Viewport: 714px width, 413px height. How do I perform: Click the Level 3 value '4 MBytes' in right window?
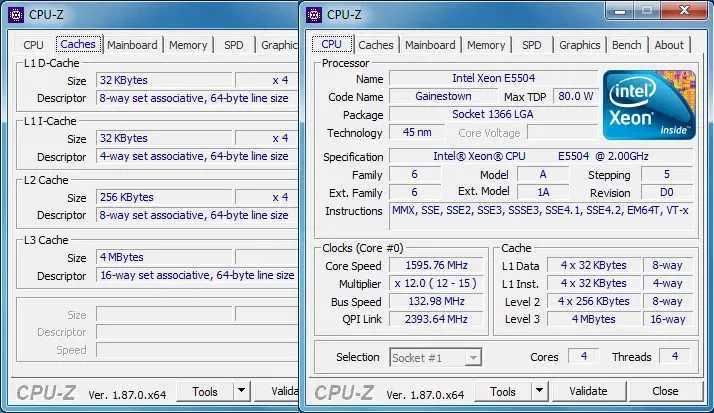(x=594, y=319)
